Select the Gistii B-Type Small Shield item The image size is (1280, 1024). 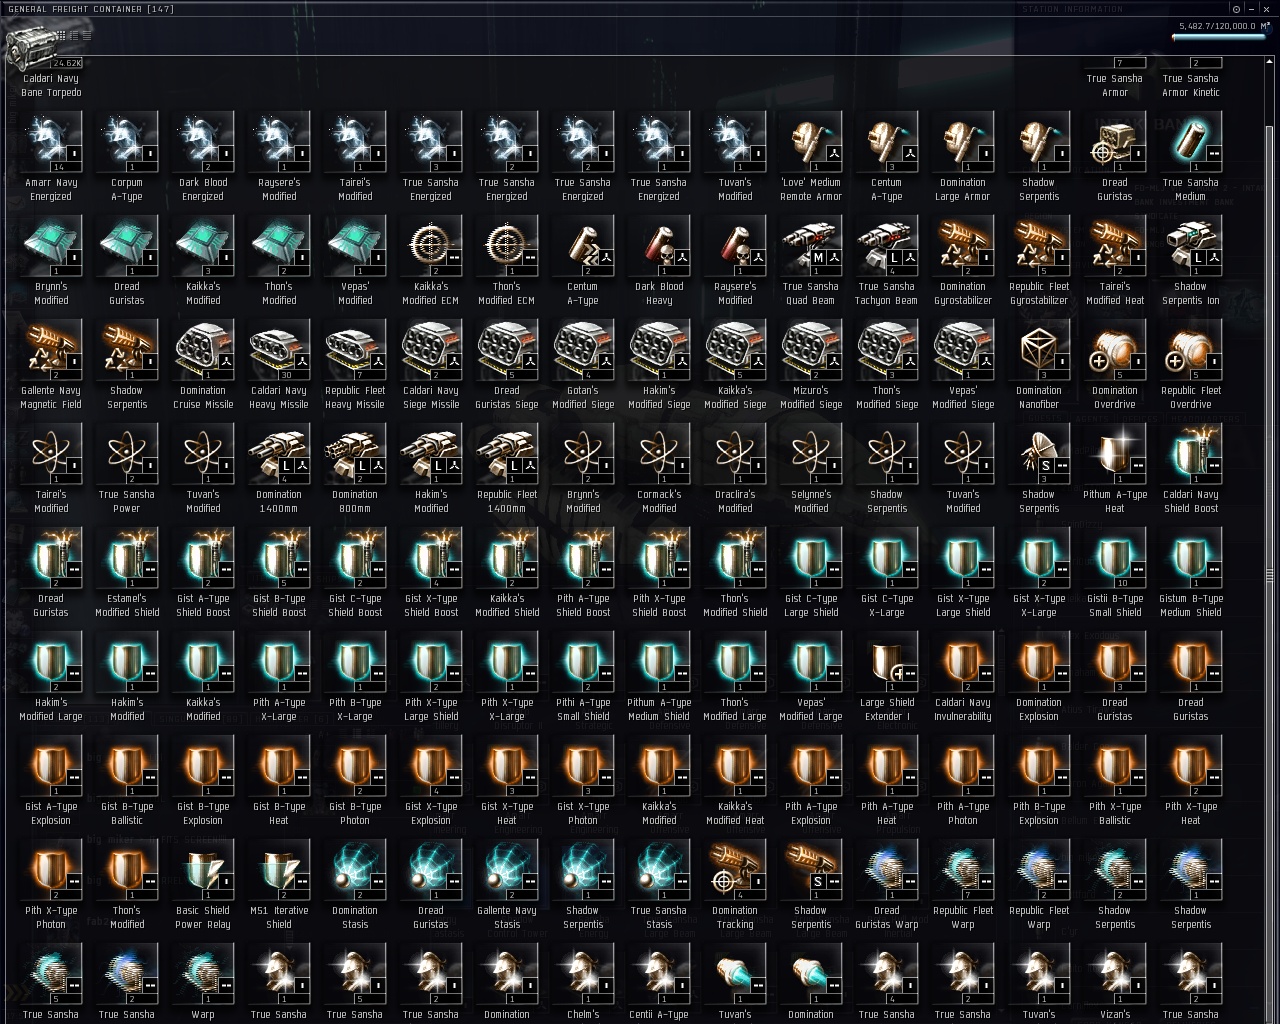pyautogui.click(x=1115, y=573)
